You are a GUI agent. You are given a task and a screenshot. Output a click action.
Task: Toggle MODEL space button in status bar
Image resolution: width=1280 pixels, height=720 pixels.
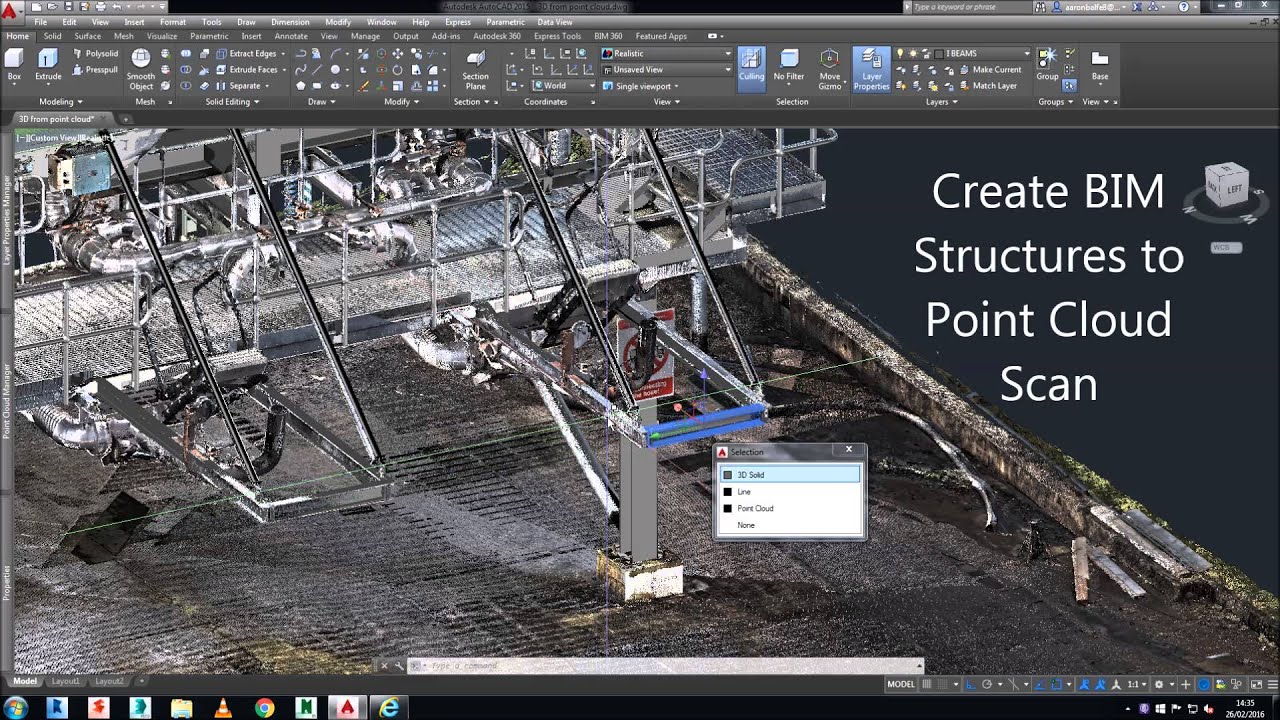(x=900, y=684)
